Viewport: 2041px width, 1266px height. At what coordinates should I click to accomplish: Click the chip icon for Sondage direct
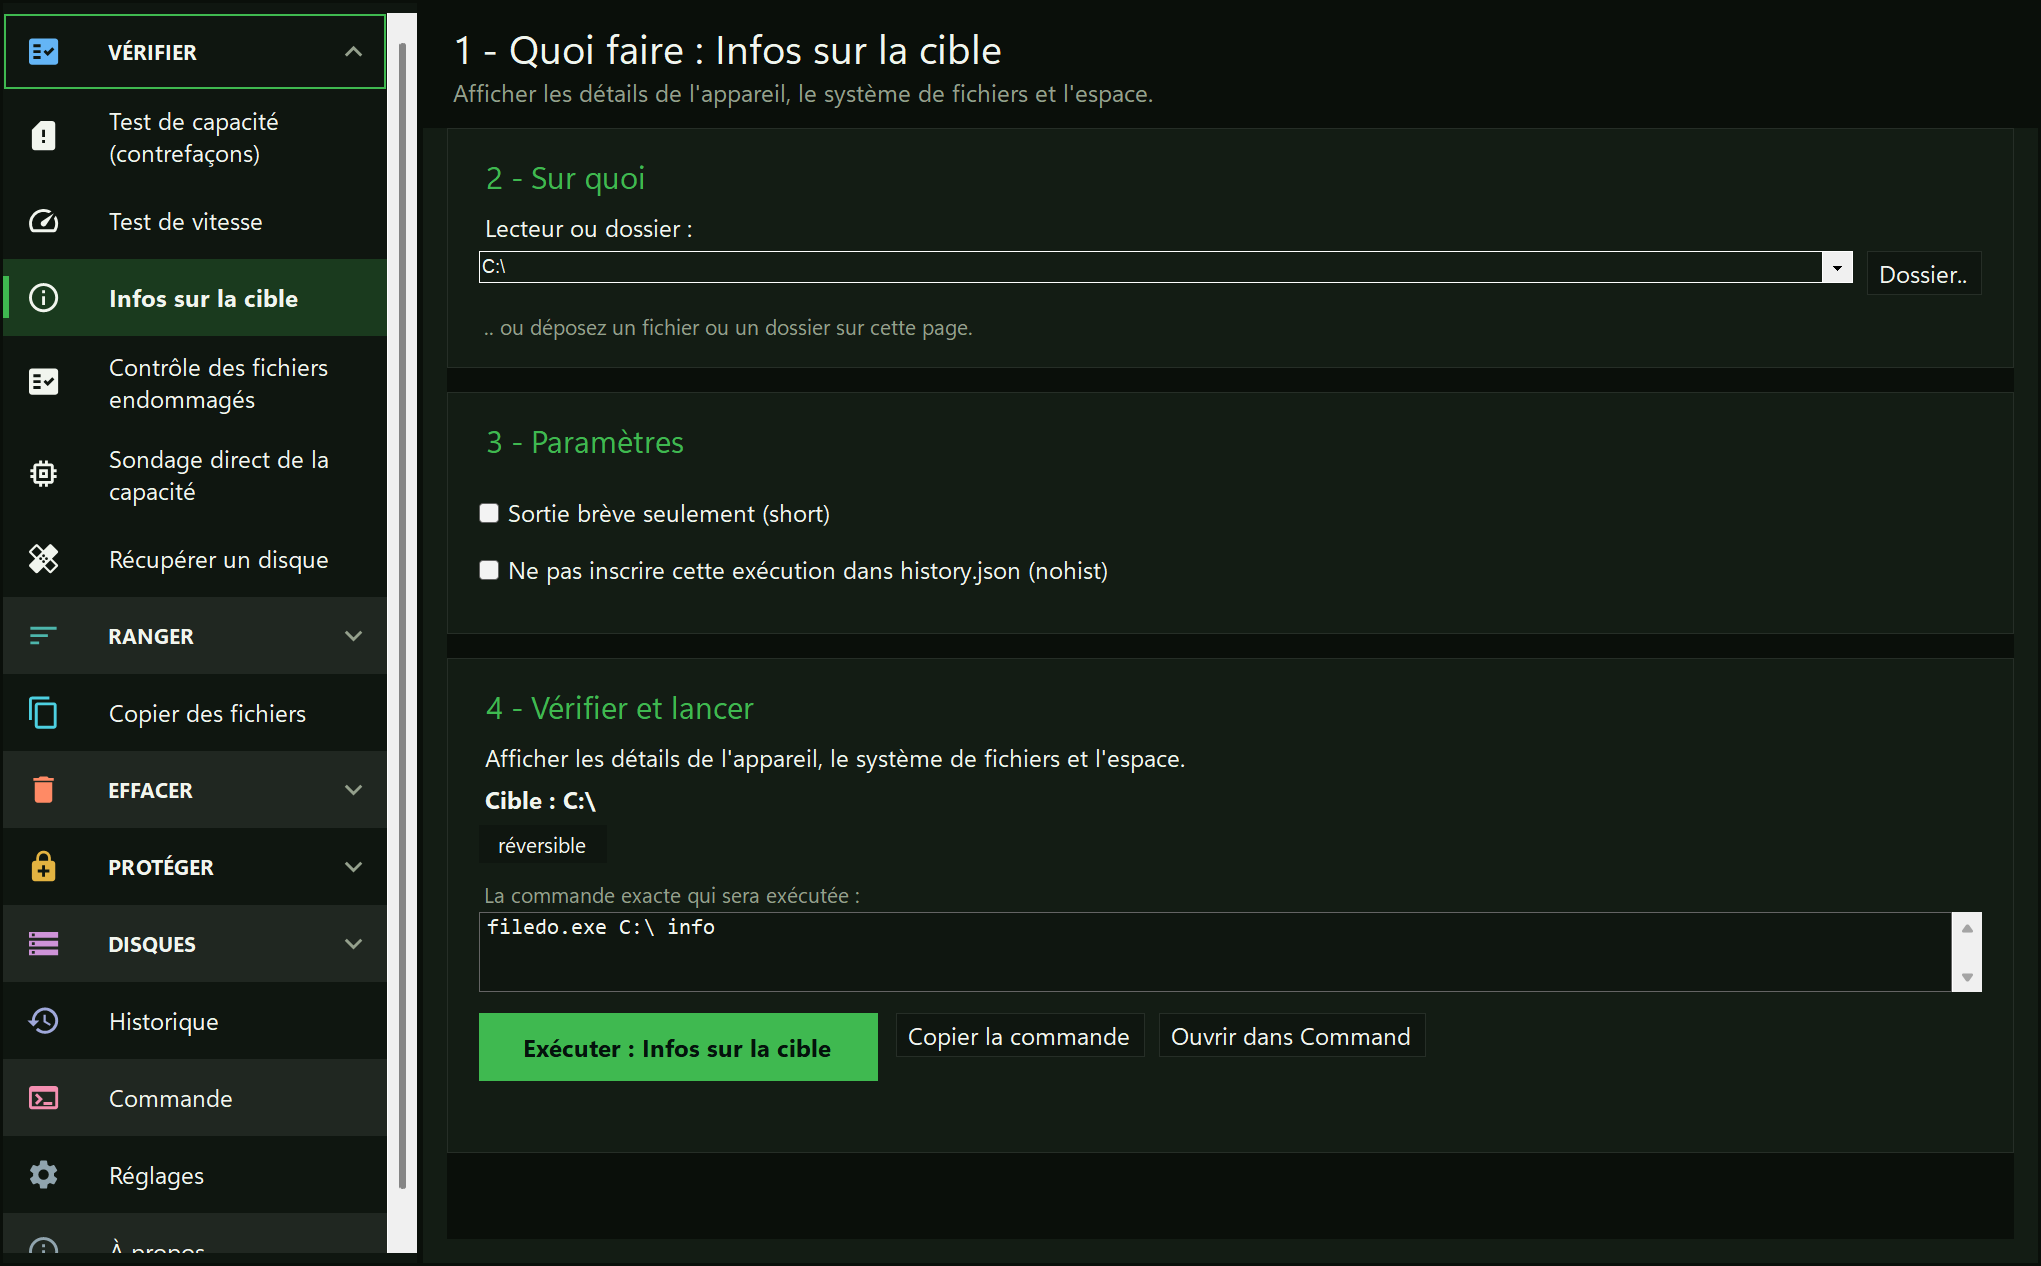(x=43, y=474)
